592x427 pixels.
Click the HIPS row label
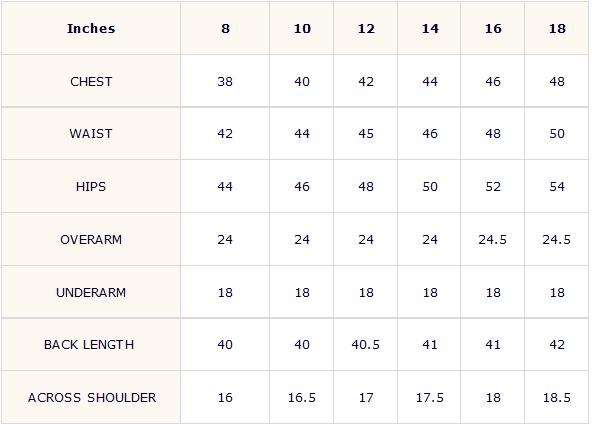pos(91,187)
